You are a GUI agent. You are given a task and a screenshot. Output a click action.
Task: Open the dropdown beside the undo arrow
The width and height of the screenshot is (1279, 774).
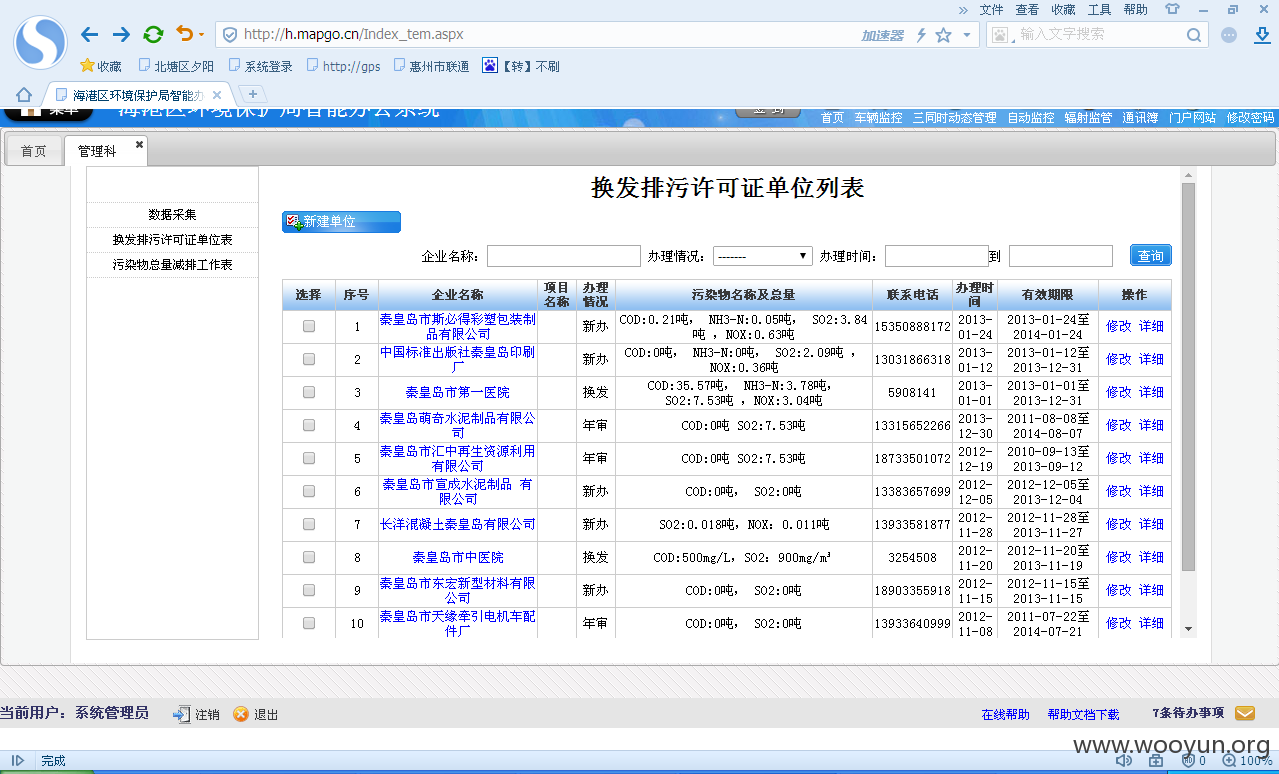[201, 35]
